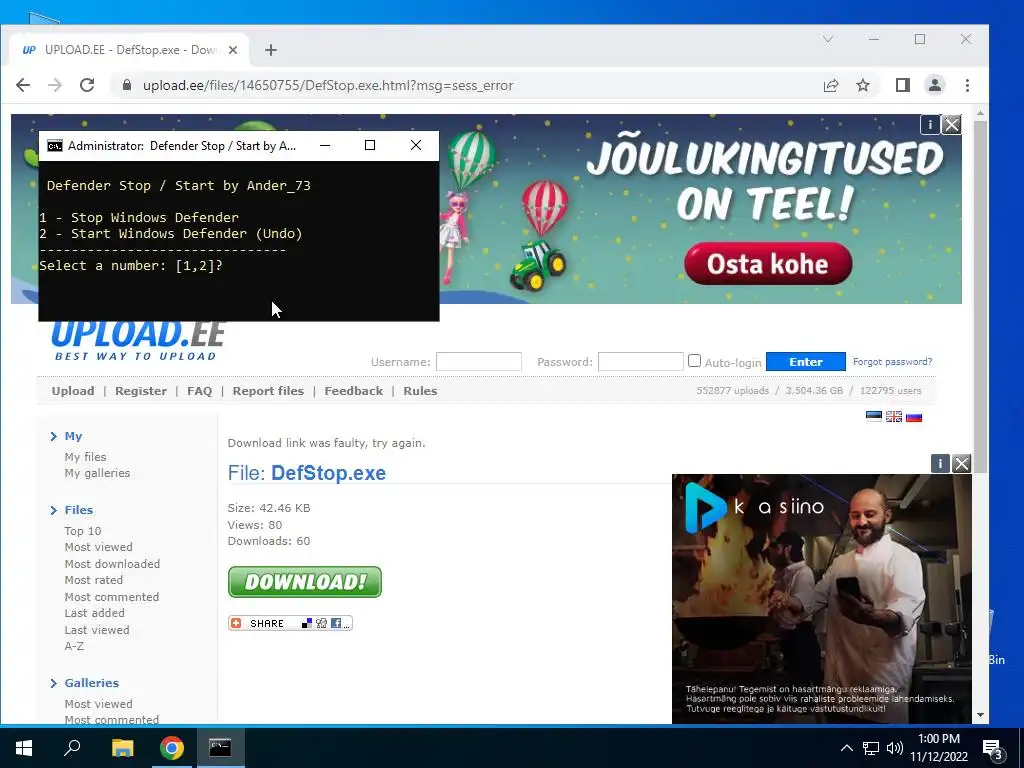Close the top banner advertisement
This screenshot has height=768, width=1024.
952,125
